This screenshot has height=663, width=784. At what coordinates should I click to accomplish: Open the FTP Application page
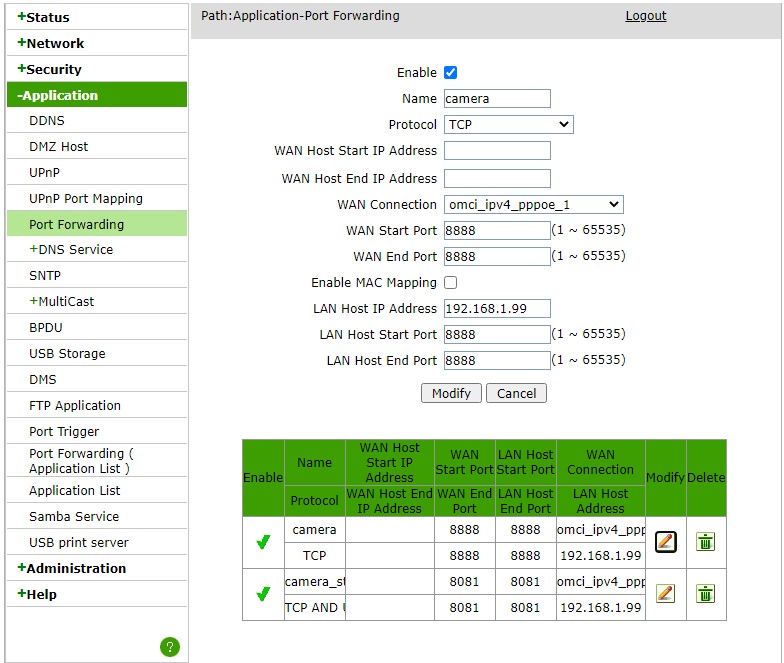click(x=97, y=406)
